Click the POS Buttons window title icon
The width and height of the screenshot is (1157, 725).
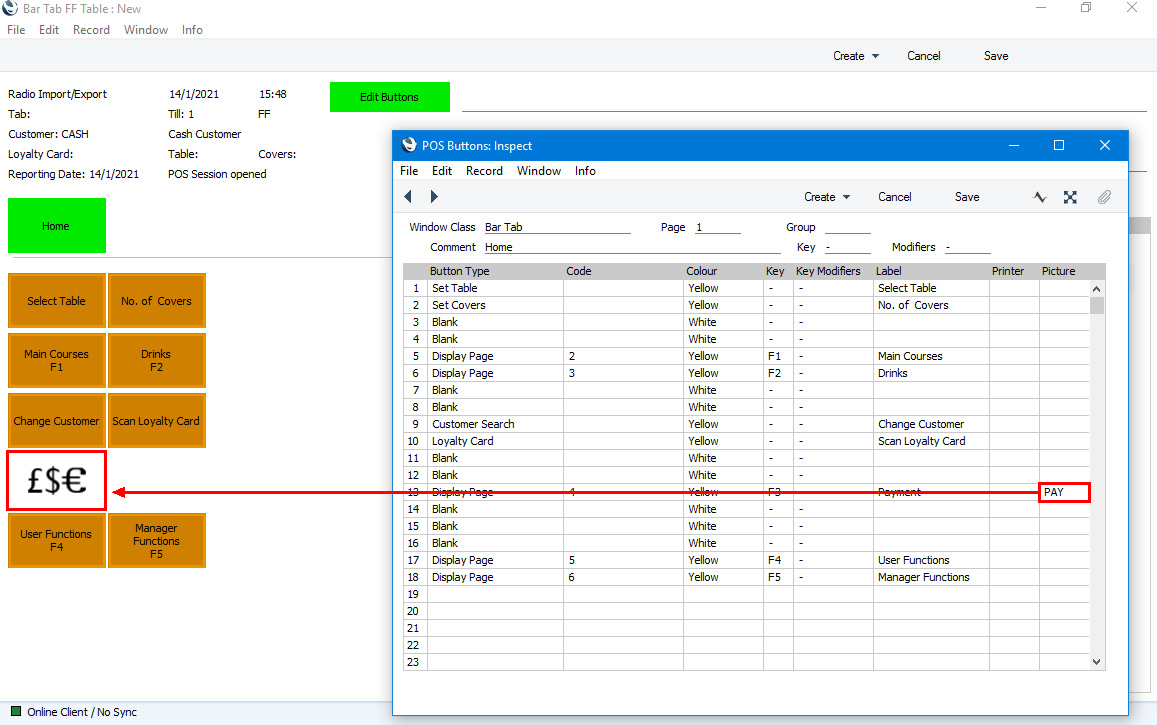click(x=409, y=145)
